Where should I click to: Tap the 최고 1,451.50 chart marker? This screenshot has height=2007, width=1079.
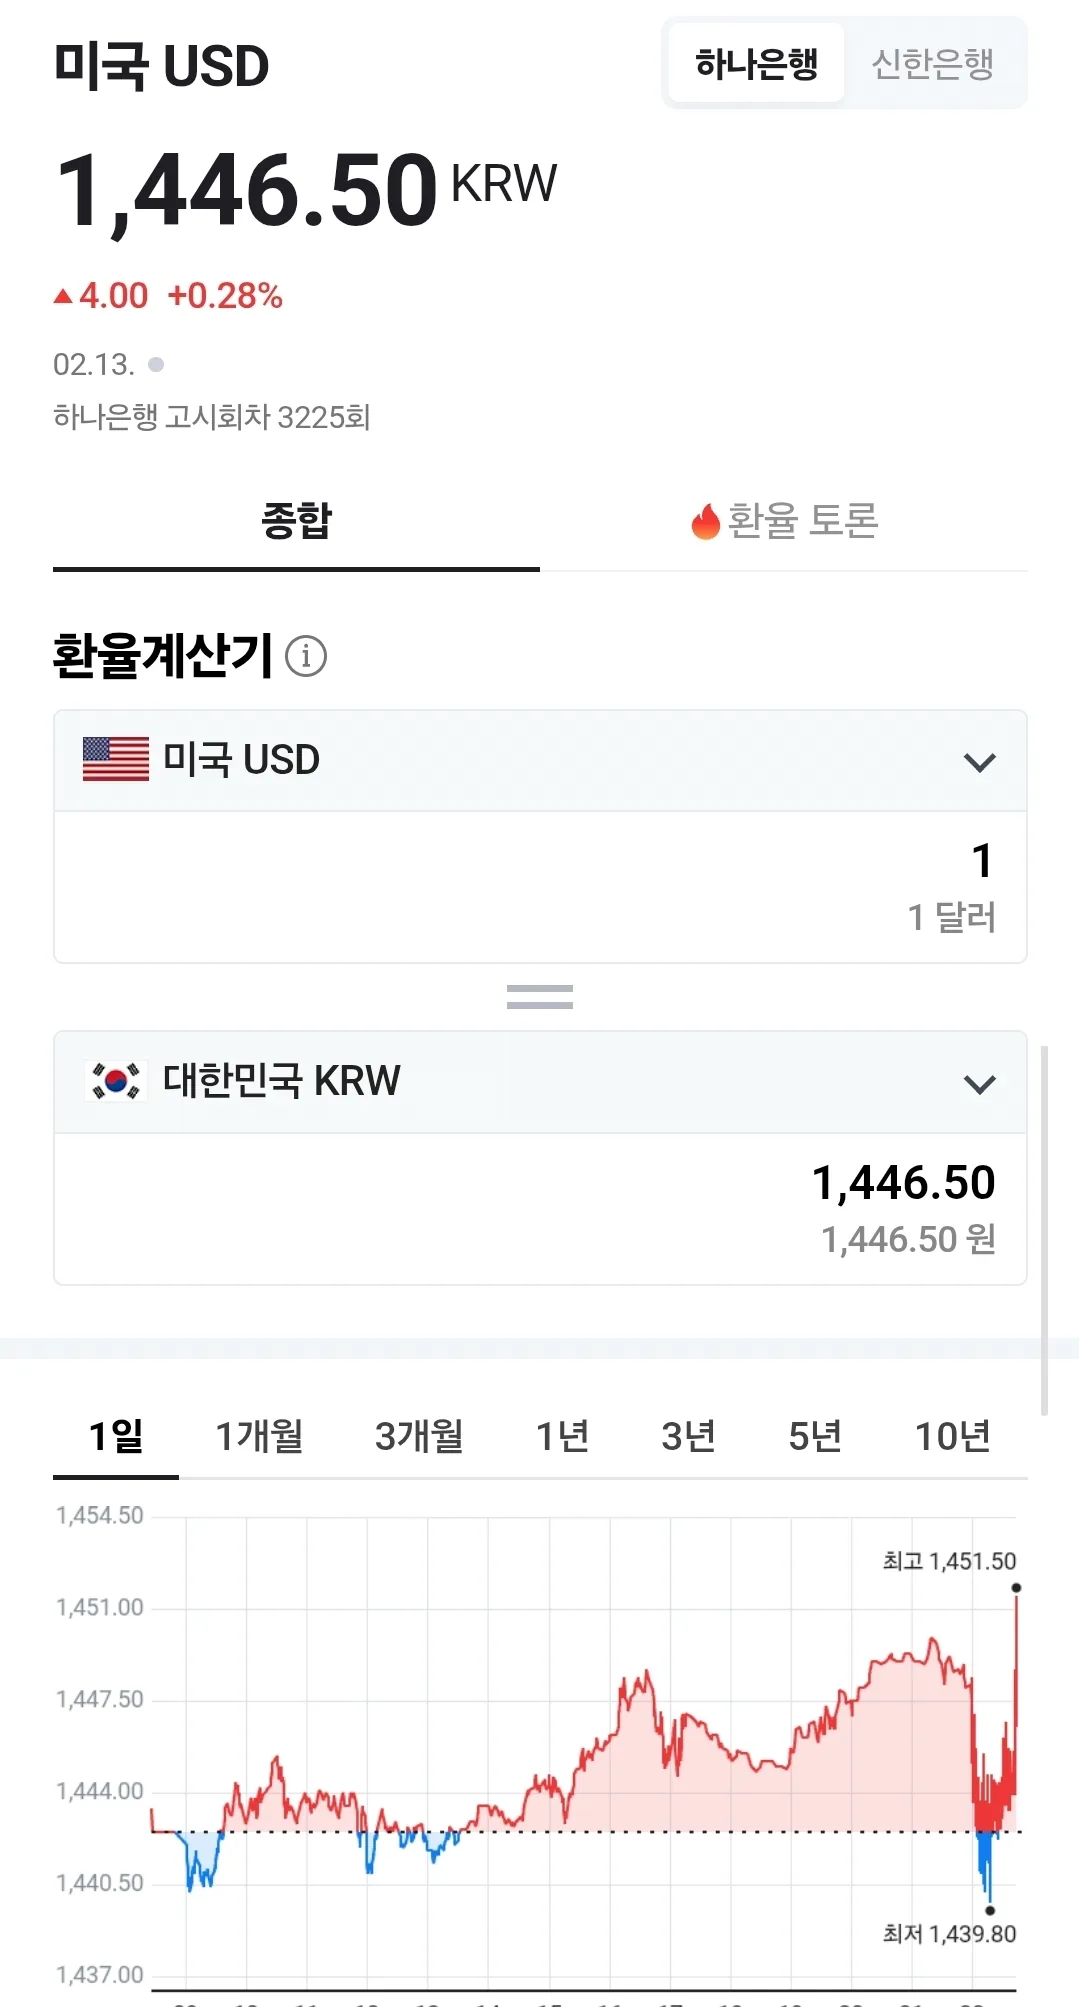[x=1016, y=1588]
